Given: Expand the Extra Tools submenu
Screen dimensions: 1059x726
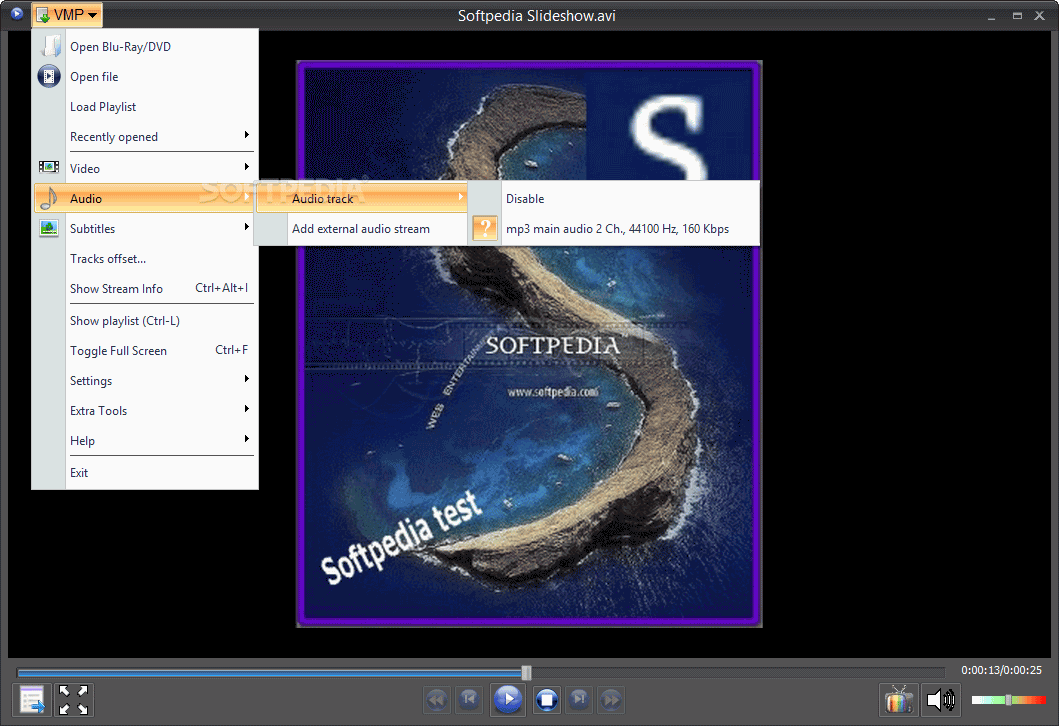Looking at the screenshot, I should [145, 411].
